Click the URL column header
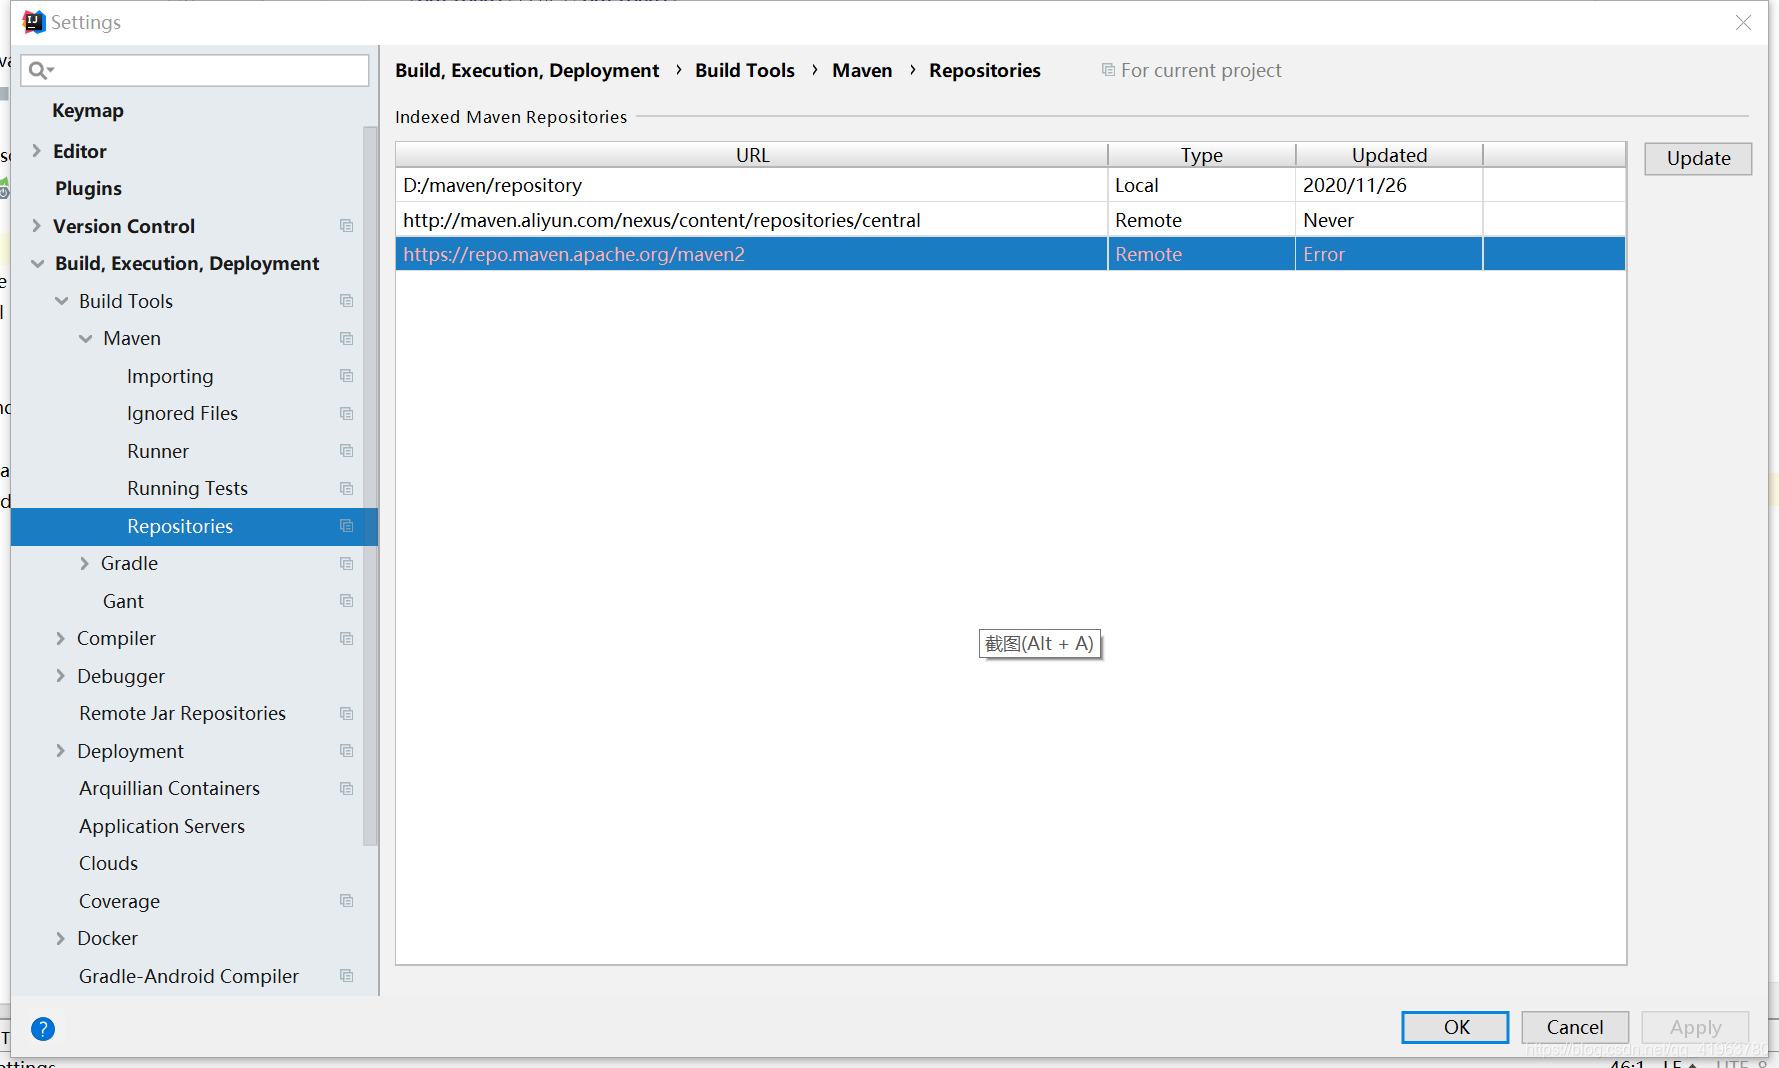Screen dimensions: 1779x1068 pos(752,155)
